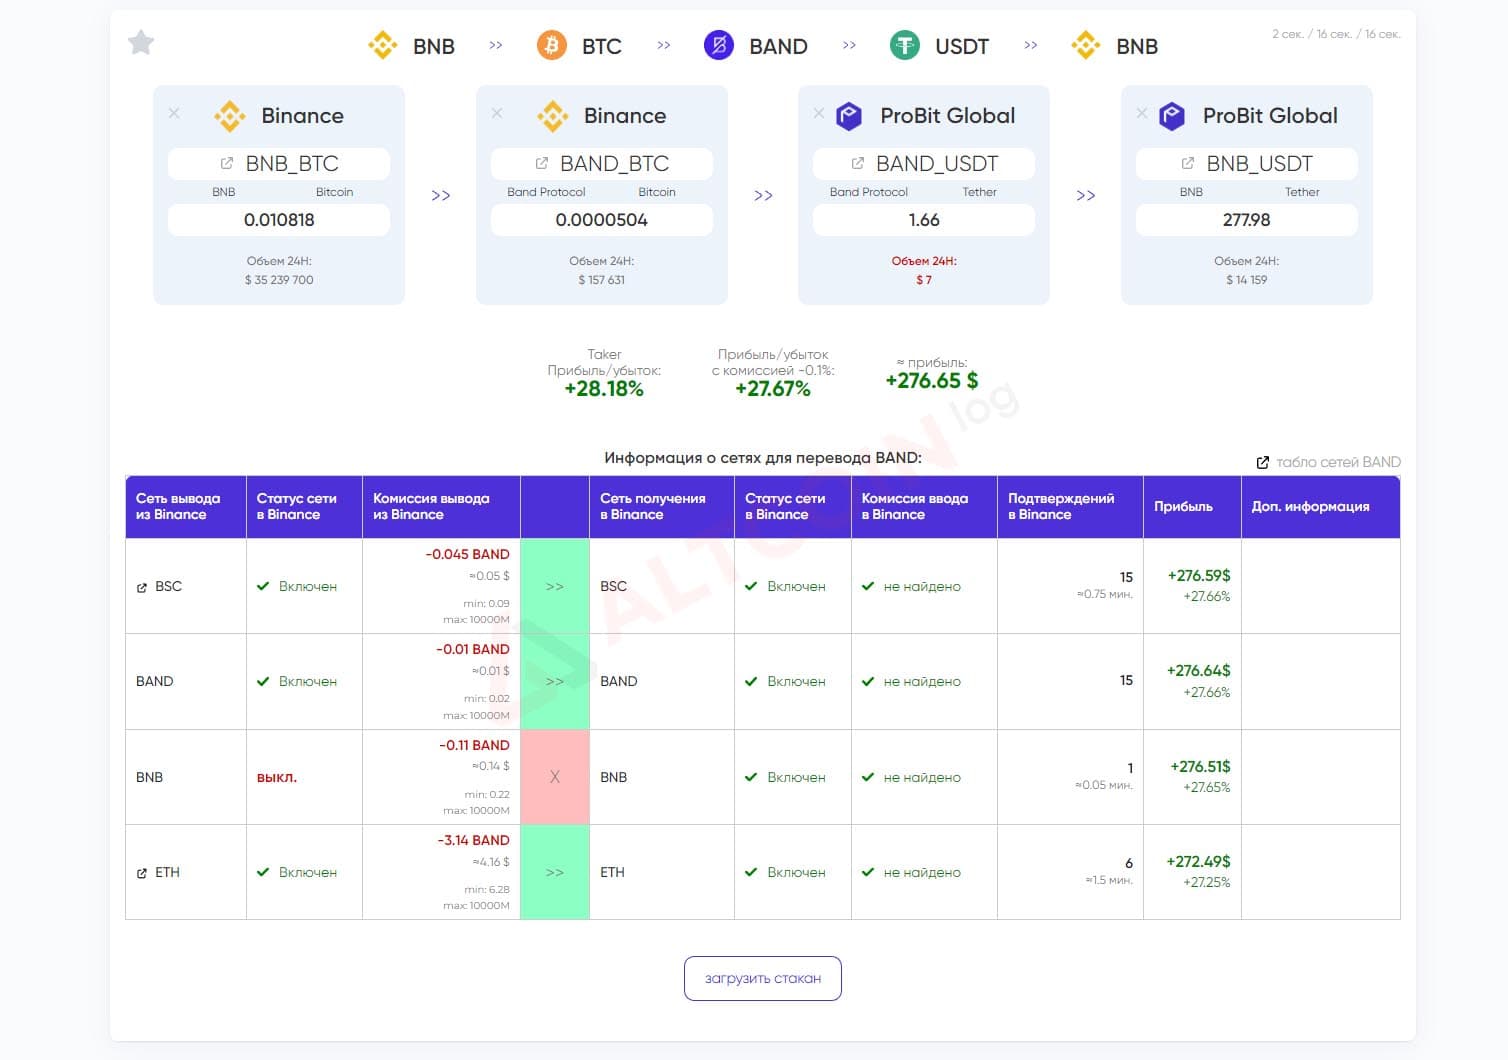Click the load order book button
Viewport: 1508px width, 1060px height.
coord(763,978)
